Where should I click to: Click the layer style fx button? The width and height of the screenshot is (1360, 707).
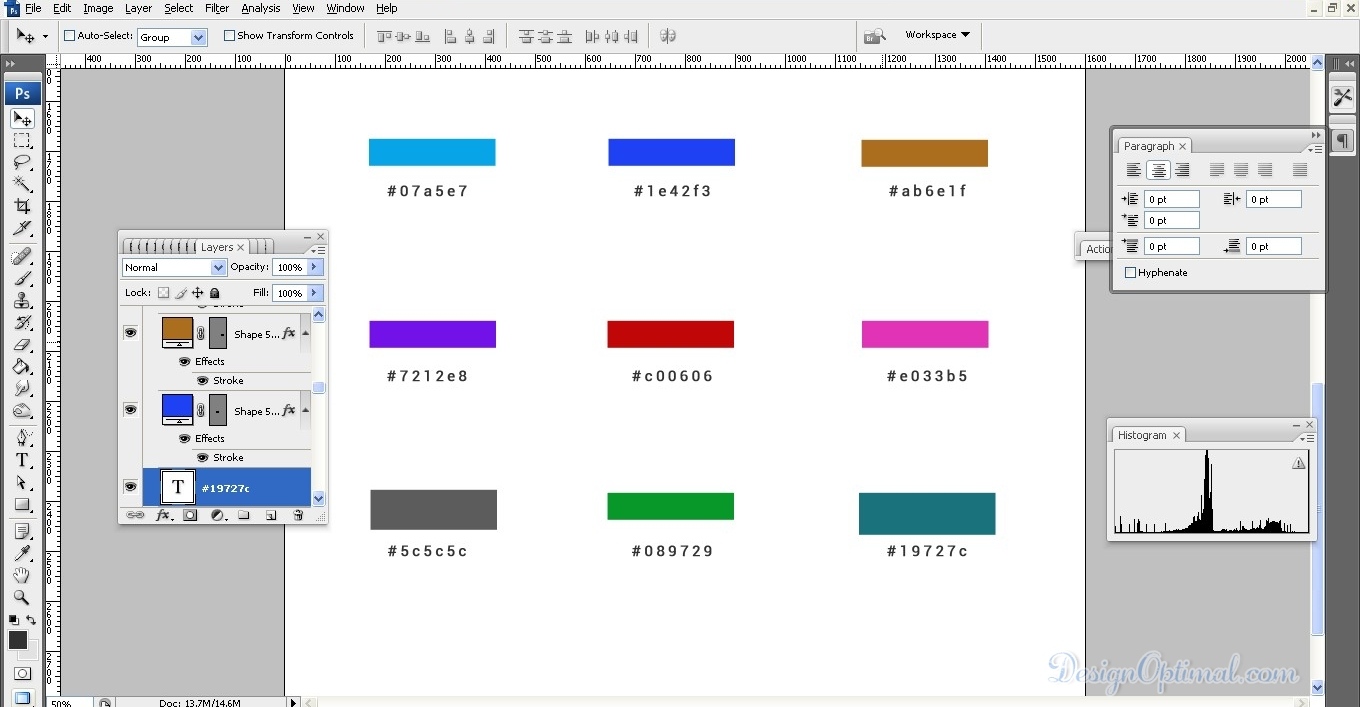[x=163, y=515]
